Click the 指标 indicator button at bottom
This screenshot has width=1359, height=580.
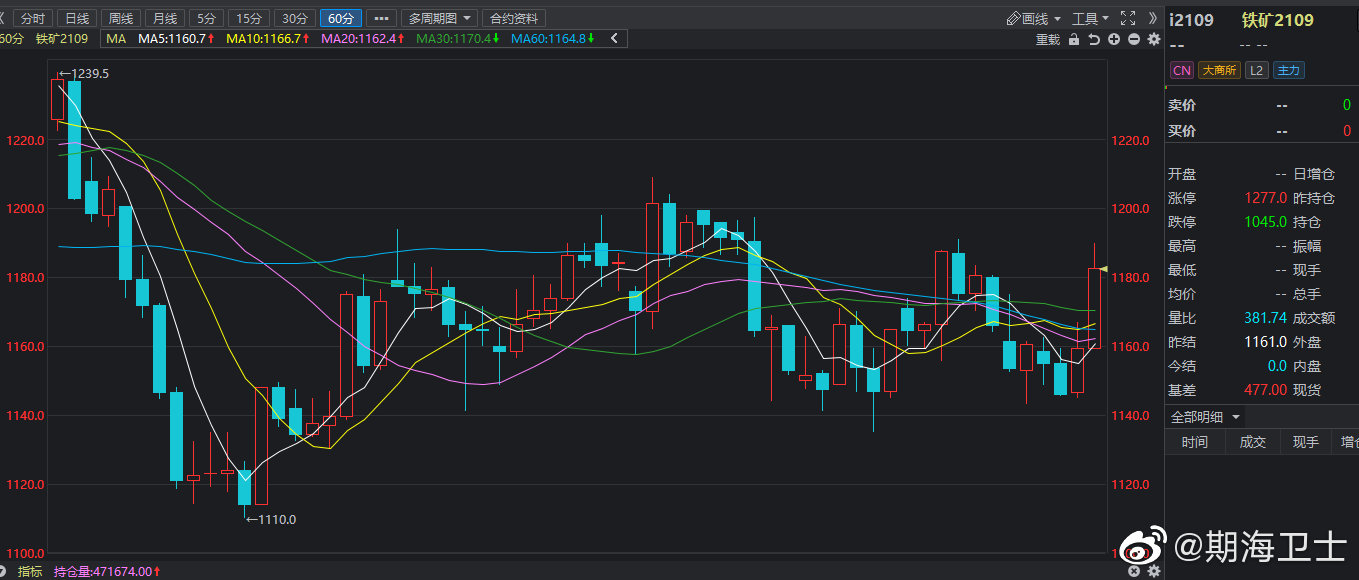pos(30,571)
